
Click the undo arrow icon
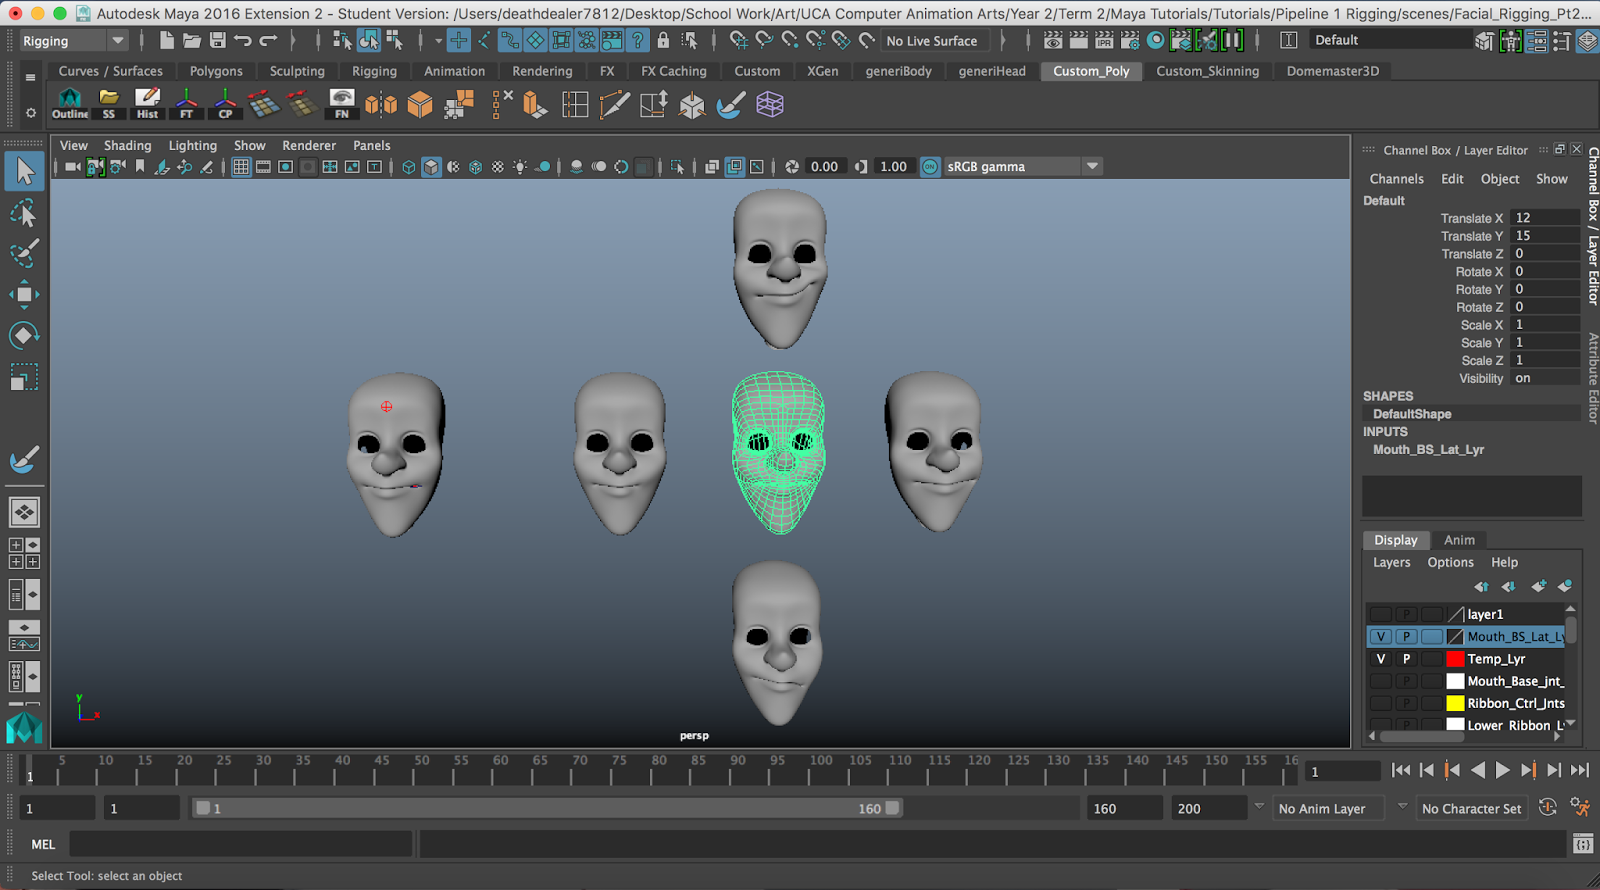pyautogui.click(x=242, y=40)
